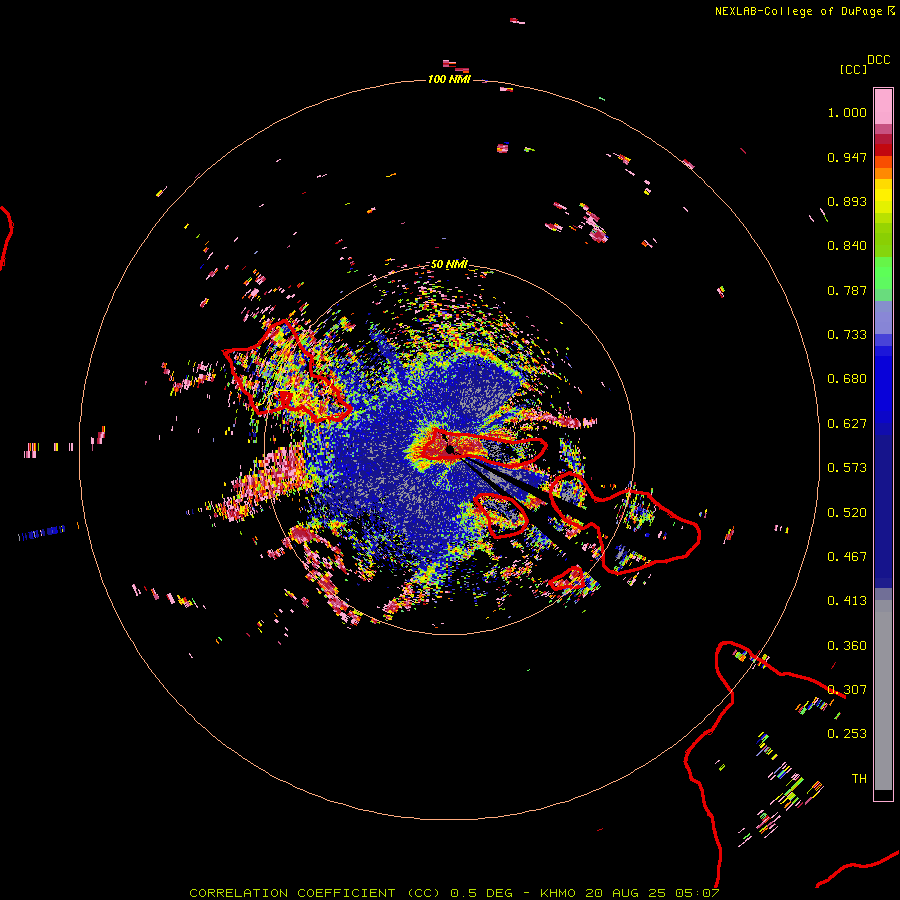Click the [CC] units label
Viewport: 900px width, 900px height.
click(x=853, y=69)
